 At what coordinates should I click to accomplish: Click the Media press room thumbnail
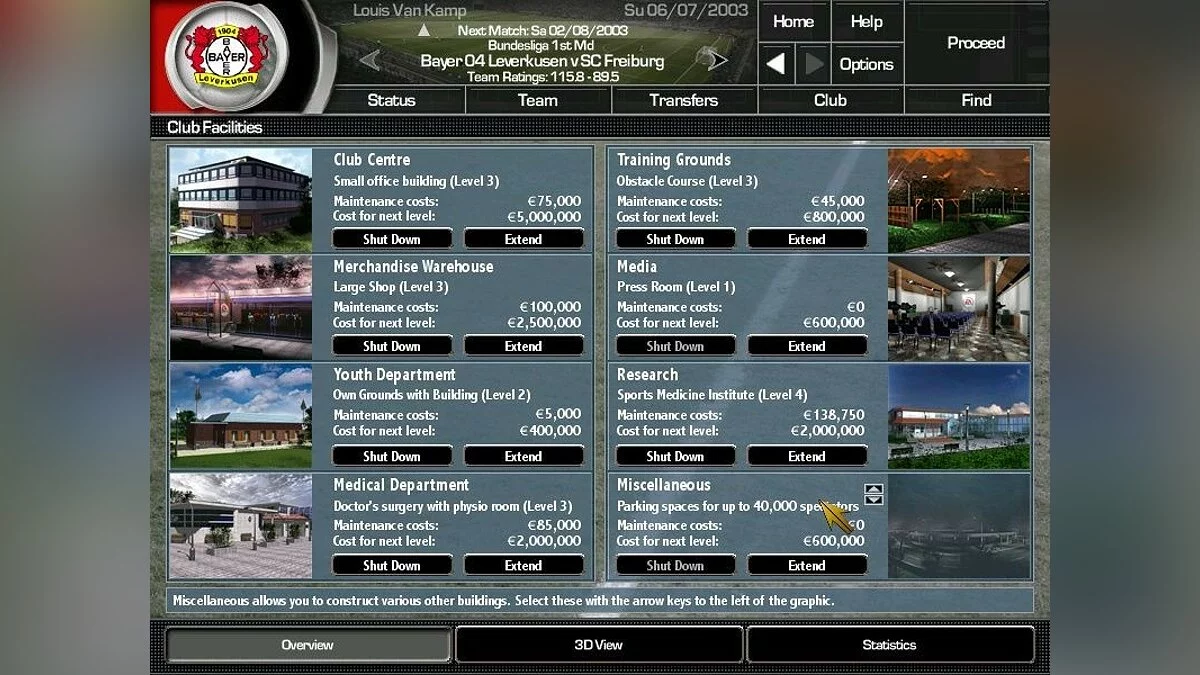pyautogui.click(x=959, y=308)
